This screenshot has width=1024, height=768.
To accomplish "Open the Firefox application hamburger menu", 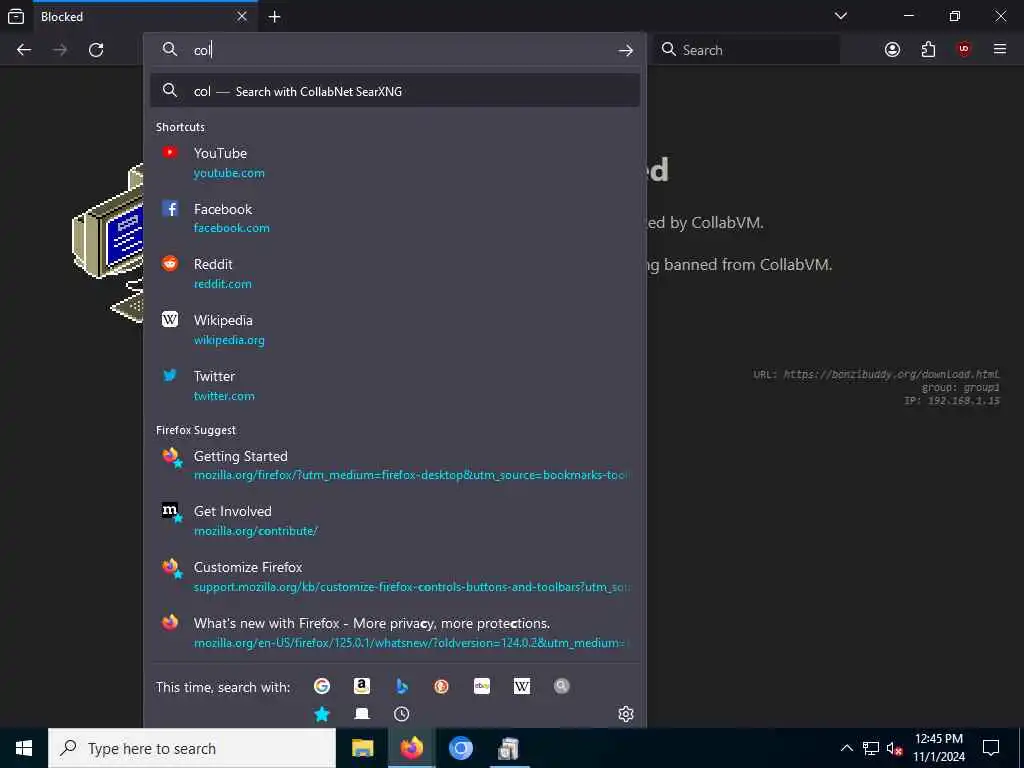I will [1000, 50].
